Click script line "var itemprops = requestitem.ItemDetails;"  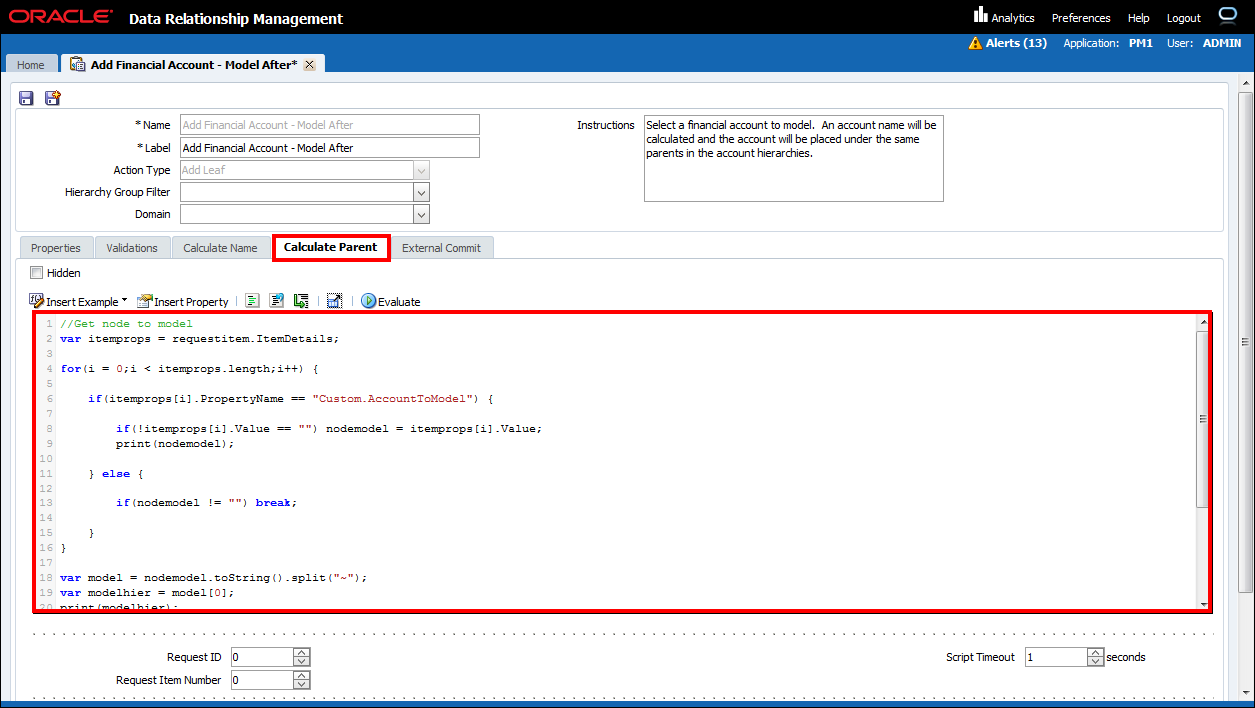[200, 338]
